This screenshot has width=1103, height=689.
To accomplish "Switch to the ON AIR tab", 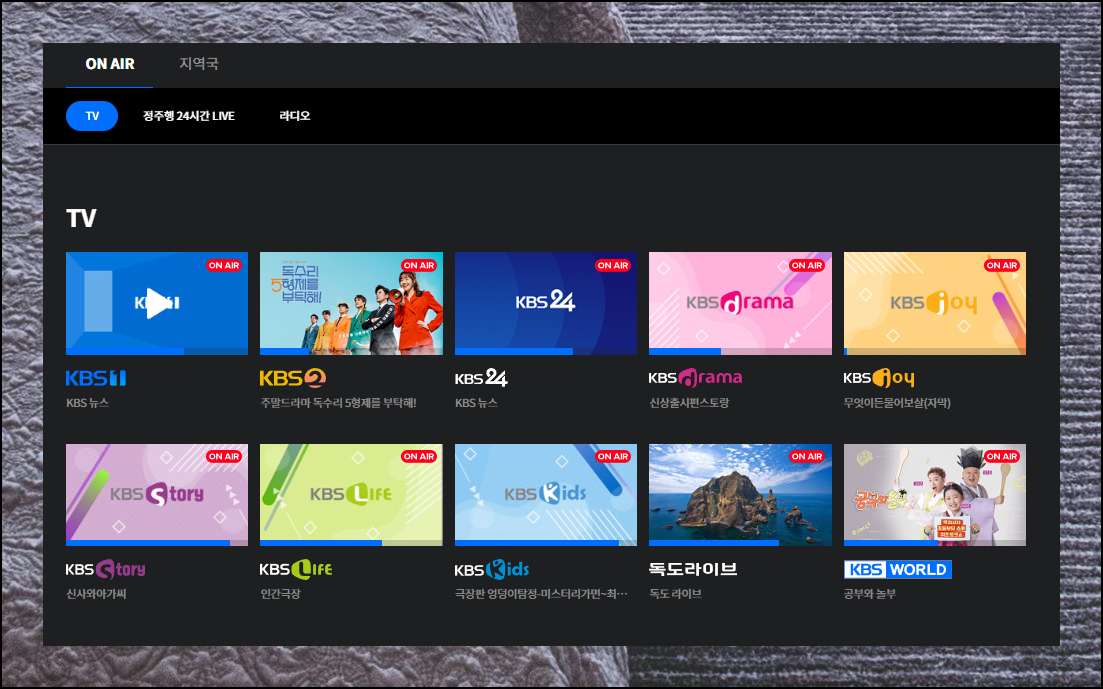I will [x=110, y=64].
